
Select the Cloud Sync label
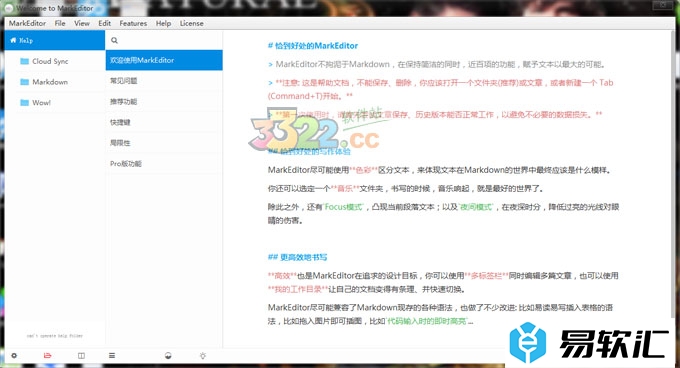pyautogui.click(x=50, y=61)
